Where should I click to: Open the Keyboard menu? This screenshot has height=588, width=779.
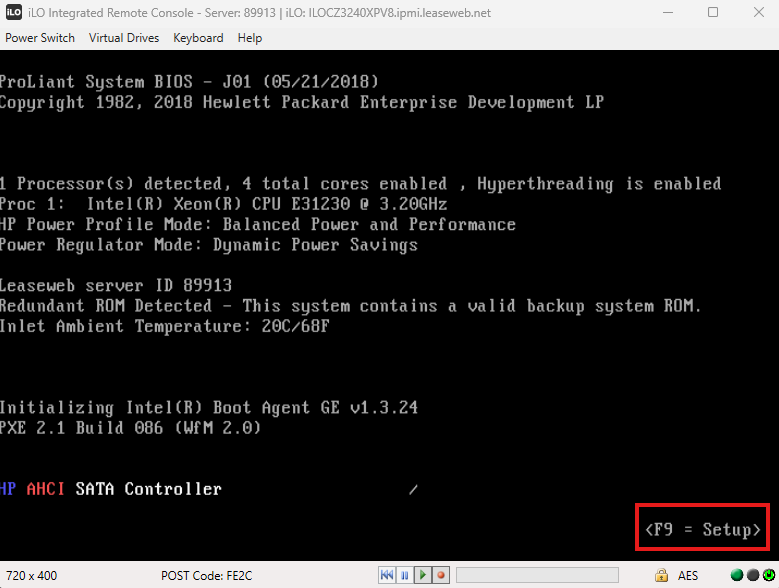tap(198, 38)
